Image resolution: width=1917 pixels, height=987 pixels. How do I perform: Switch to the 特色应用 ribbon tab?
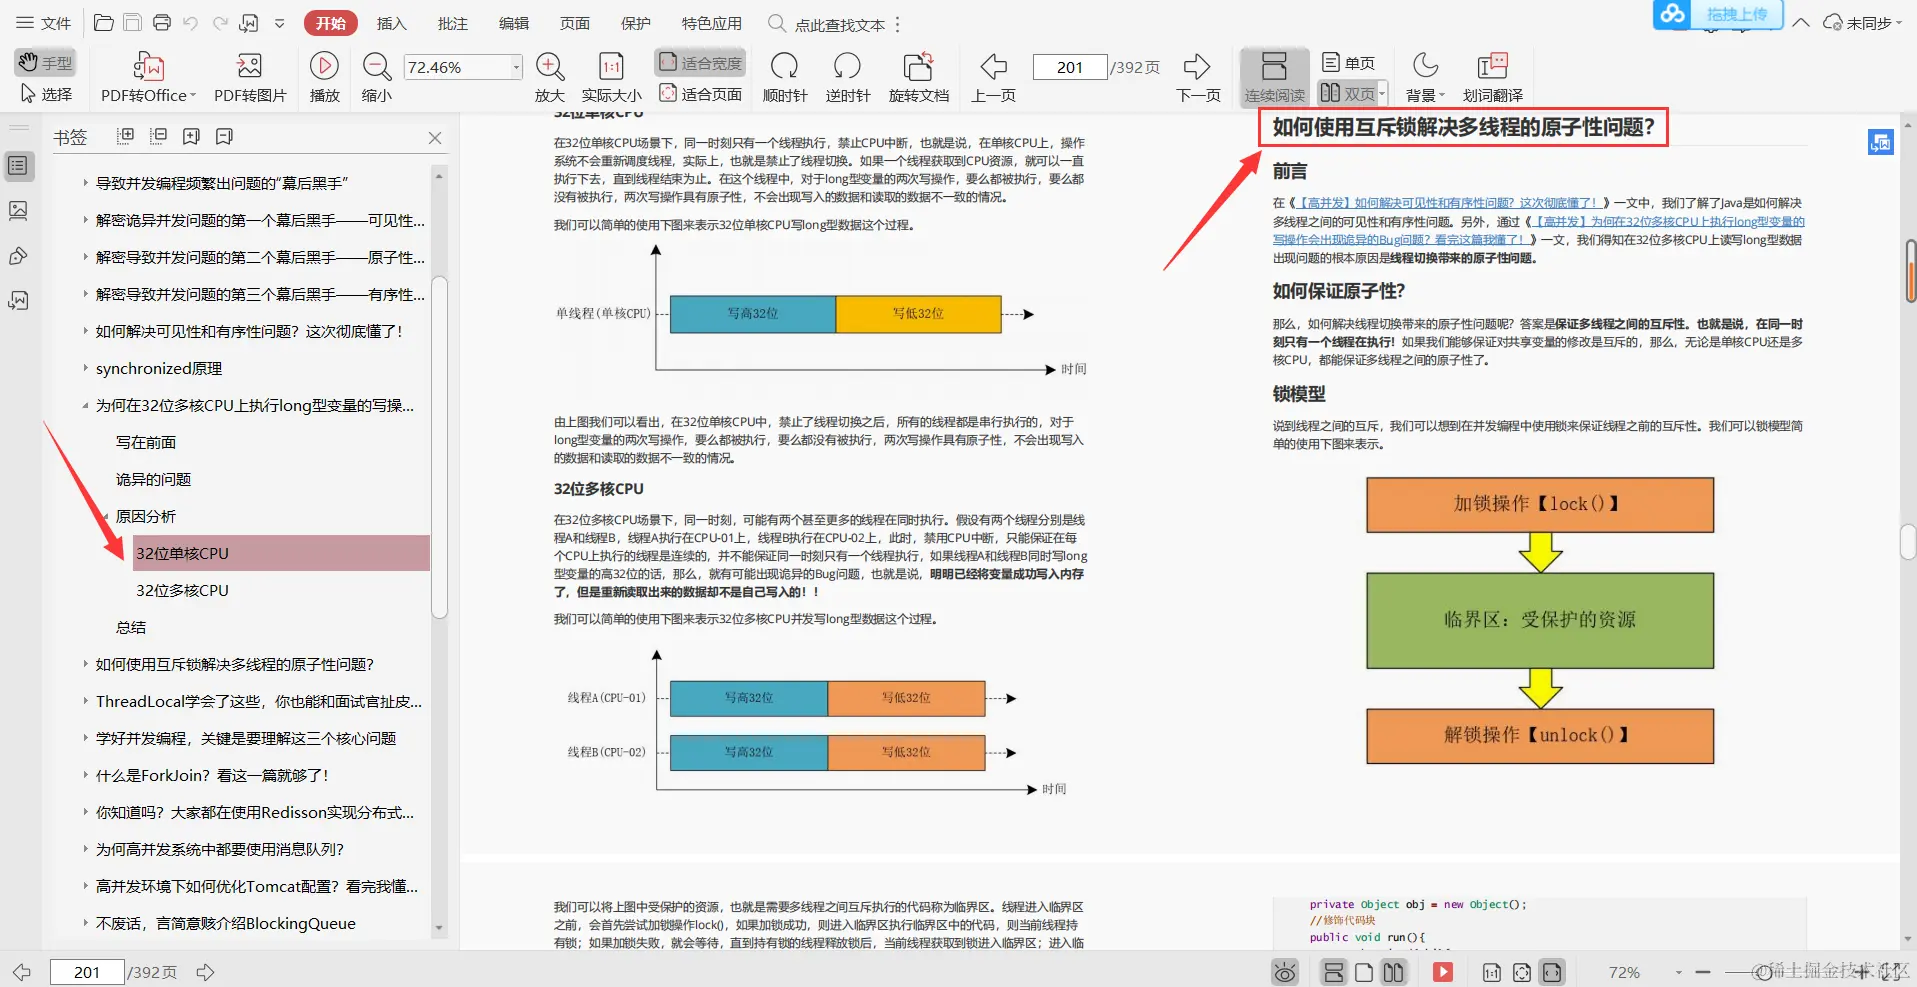pos(712,23)
